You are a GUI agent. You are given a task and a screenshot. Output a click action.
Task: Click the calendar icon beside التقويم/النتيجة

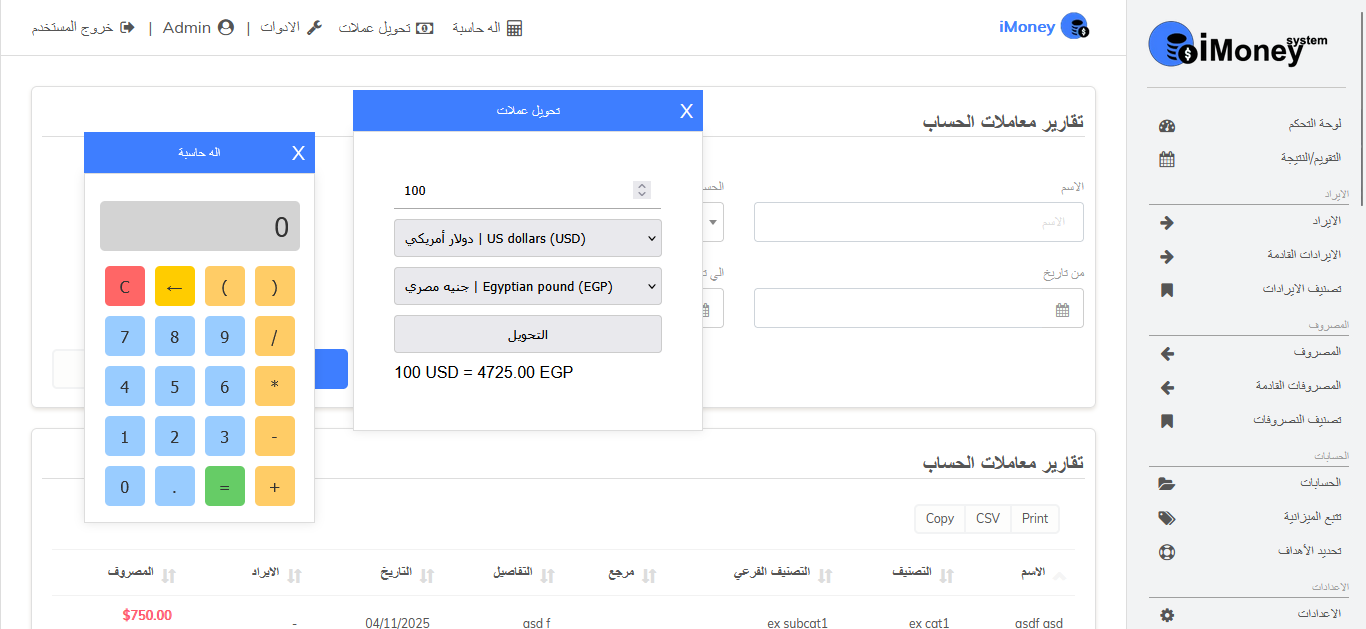point(1166,159)
